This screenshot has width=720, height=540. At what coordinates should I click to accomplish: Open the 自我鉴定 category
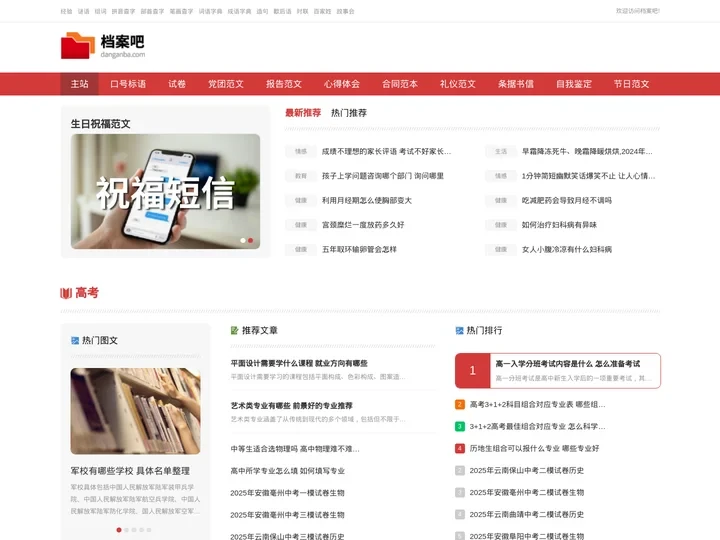click(x=574, y=84)
